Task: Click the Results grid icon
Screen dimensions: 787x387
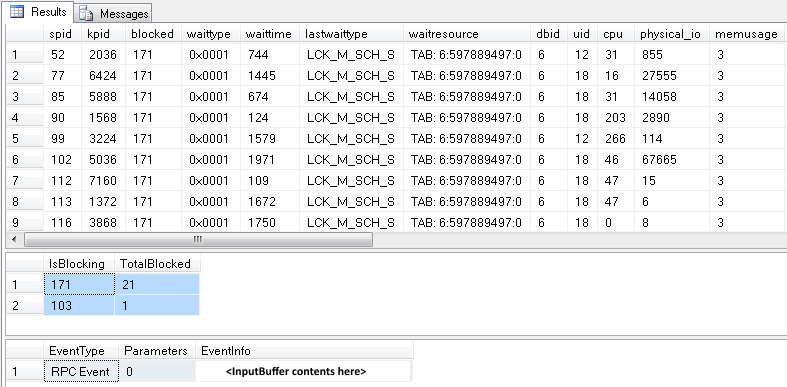Action: click(17, 12)
